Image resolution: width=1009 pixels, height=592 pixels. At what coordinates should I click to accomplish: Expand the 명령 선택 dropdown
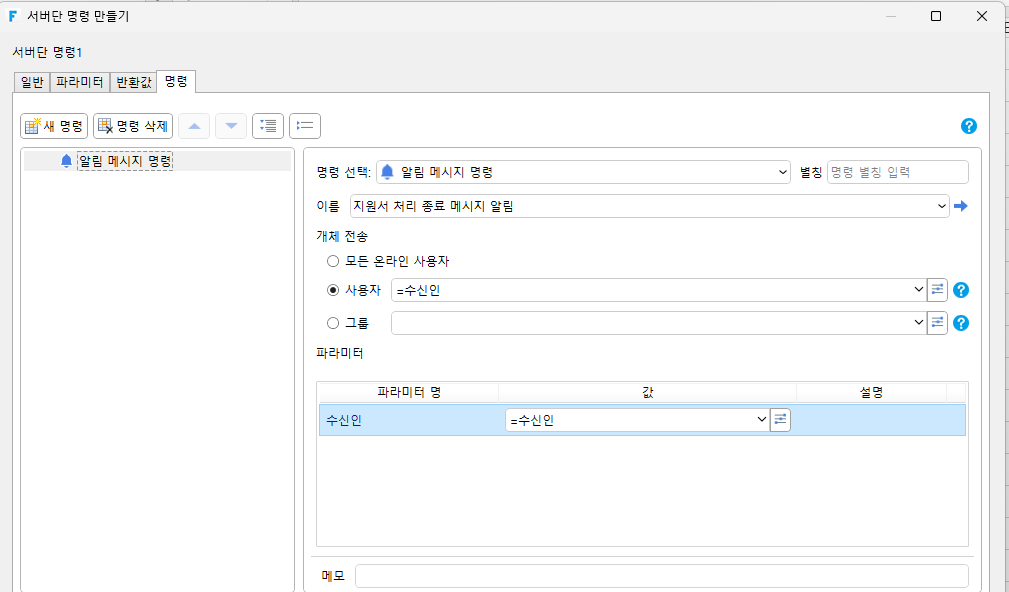pos(782,172)
